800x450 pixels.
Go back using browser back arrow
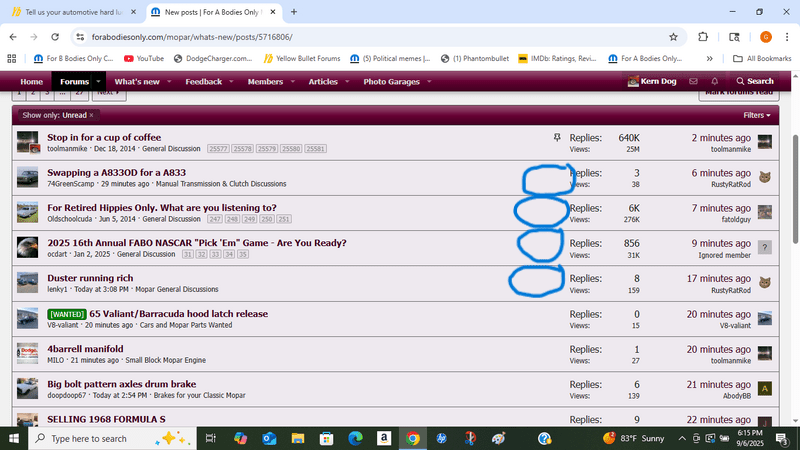13,37
